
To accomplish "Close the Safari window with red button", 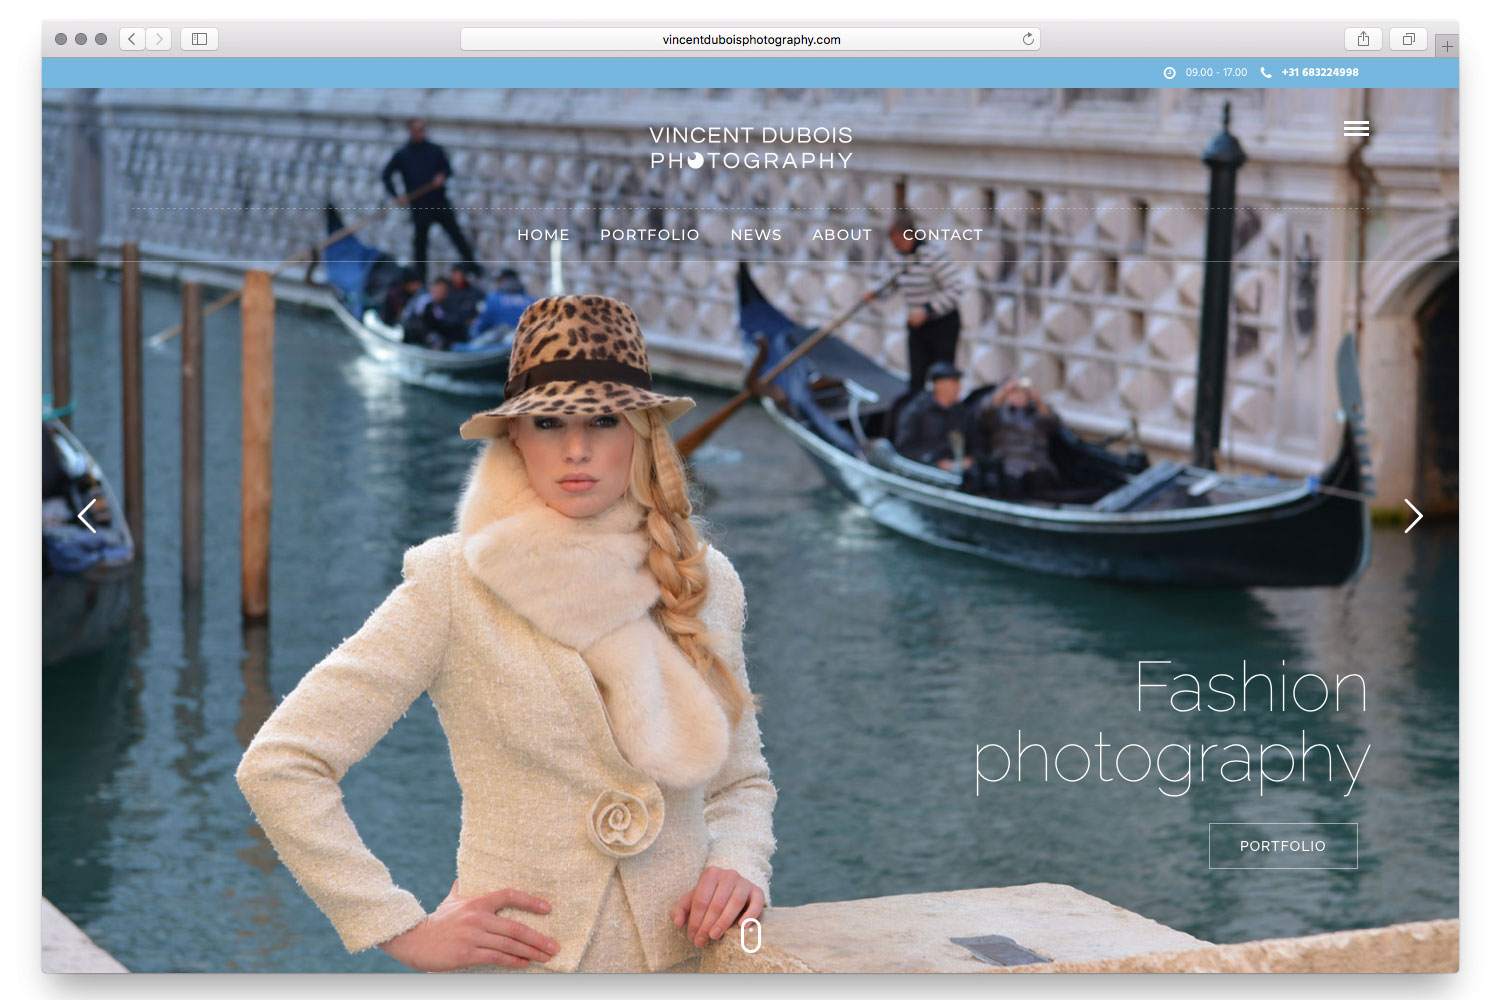I will [x=61, y=39].
